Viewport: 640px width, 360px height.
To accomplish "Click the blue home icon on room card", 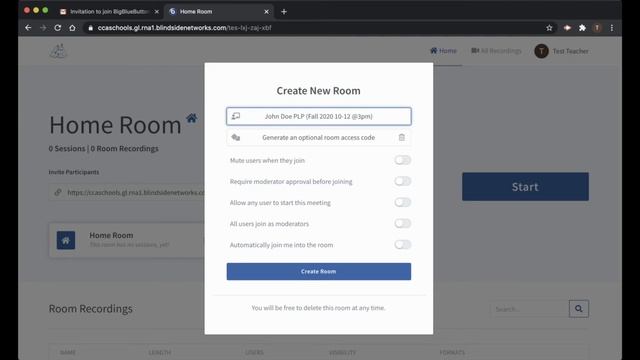I will pos(66,240).
